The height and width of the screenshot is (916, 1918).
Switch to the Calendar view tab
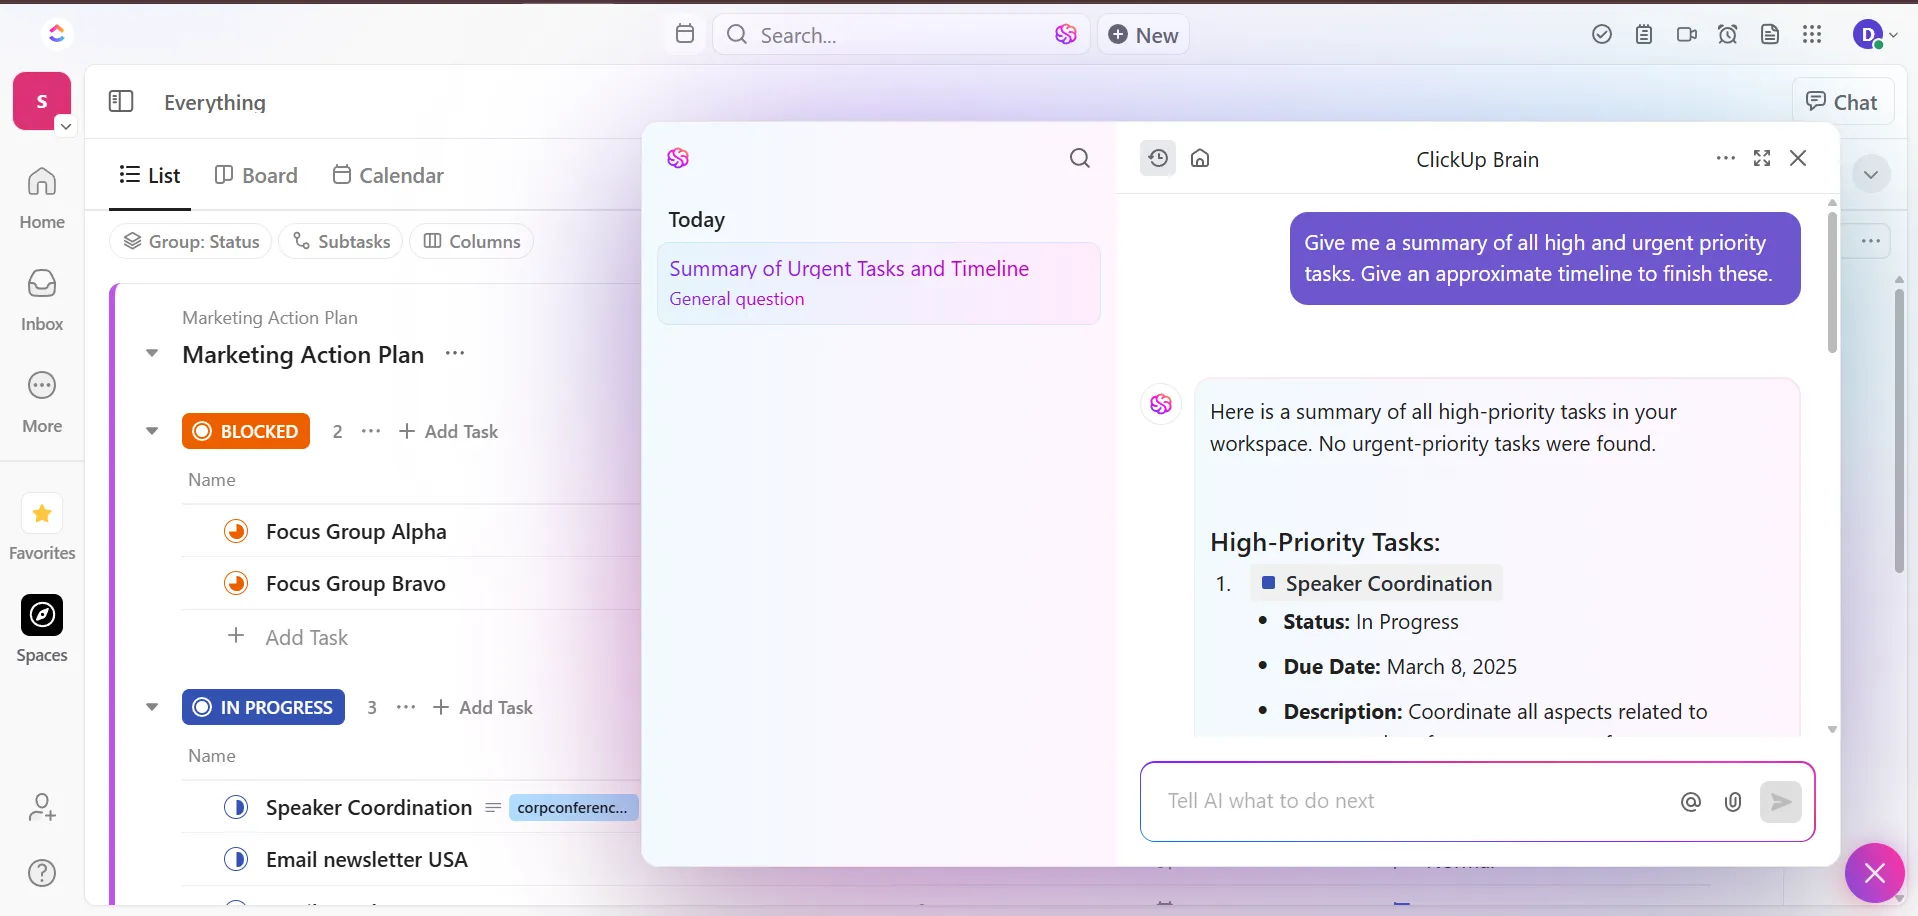click(388, 175)
